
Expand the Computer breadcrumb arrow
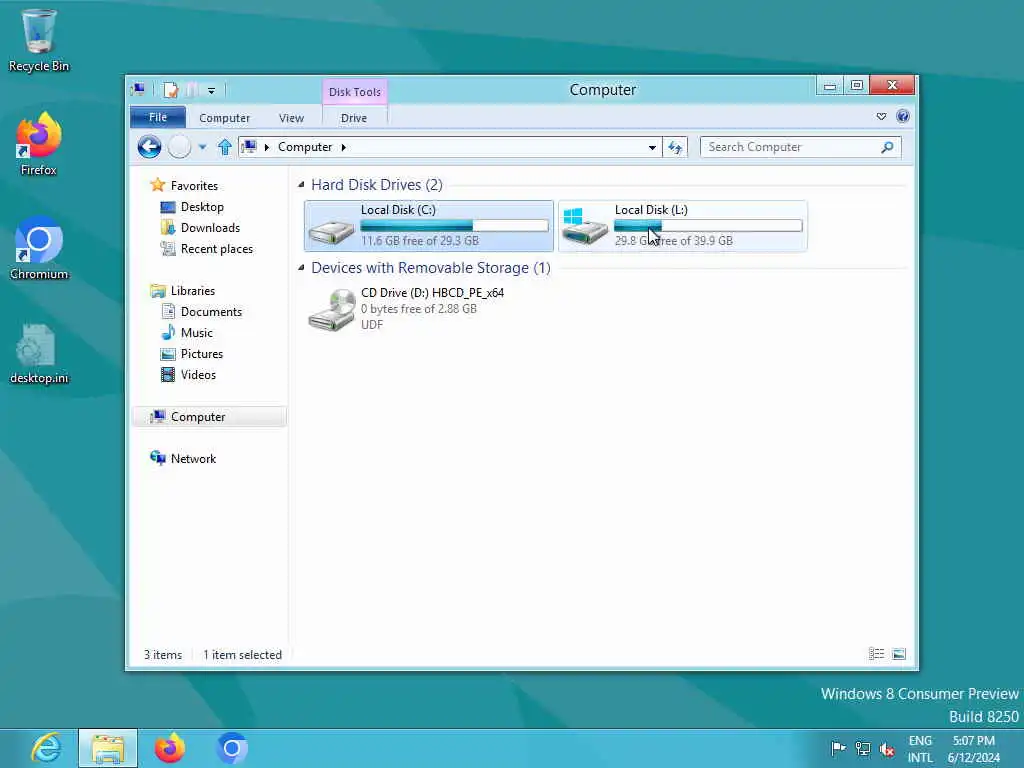344,147
